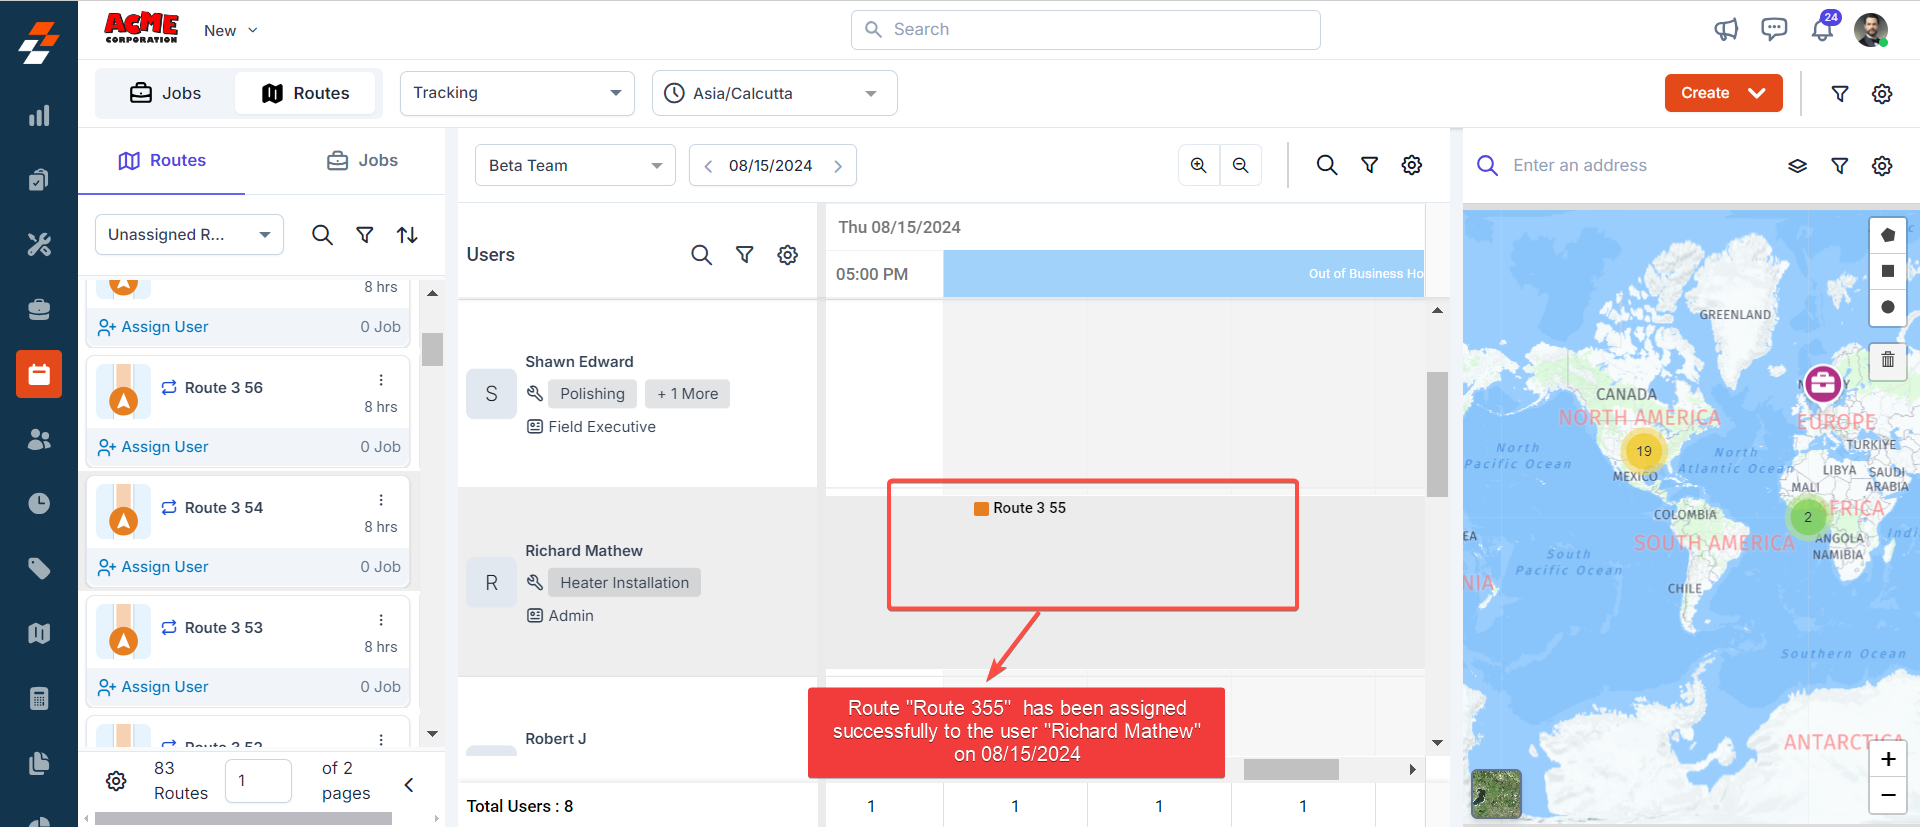Screen dimensions: 1920x827
Task: Open the map panel filter icon
Action: click(x=1840, y=166)
